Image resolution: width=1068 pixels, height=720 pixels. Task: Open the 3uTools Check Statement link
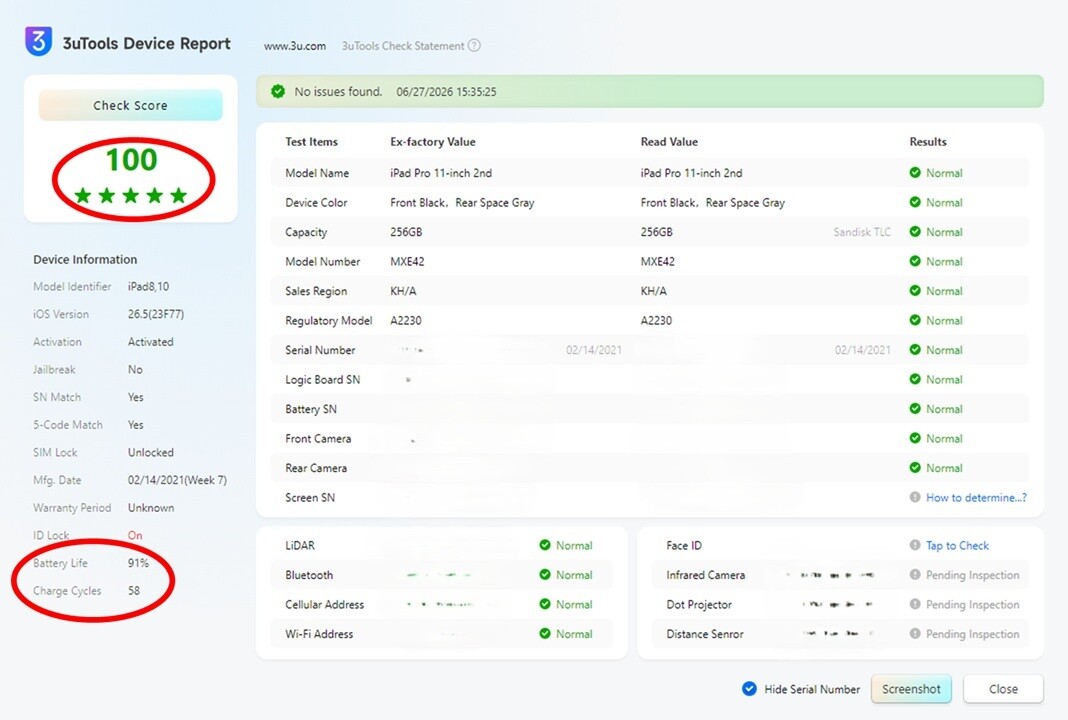point(403,46)
